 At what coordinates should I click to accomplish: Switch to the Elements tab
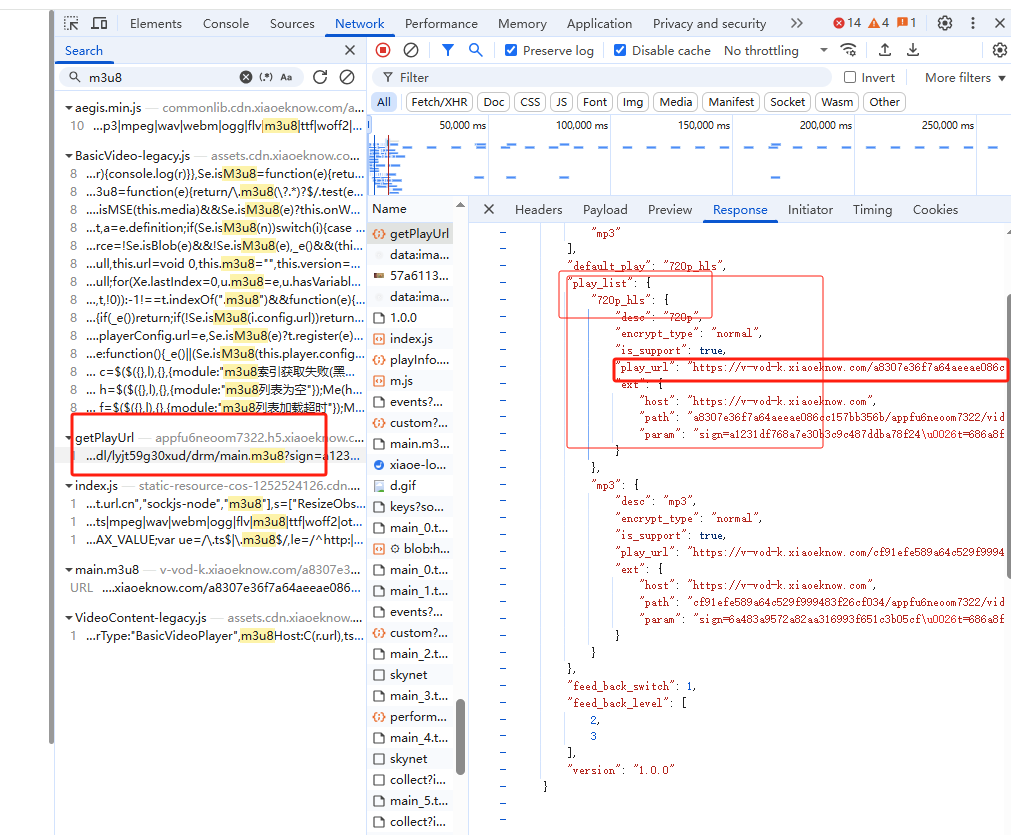(155, 24)
